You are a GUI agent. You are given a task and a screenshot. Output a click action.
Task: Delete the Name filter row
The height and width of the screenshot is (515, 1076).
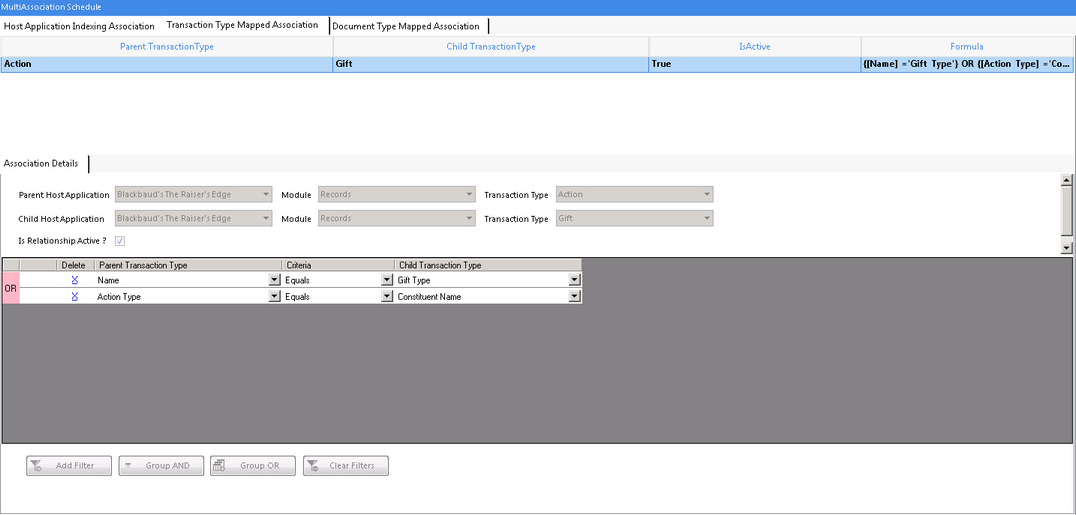tap(74, 280)
